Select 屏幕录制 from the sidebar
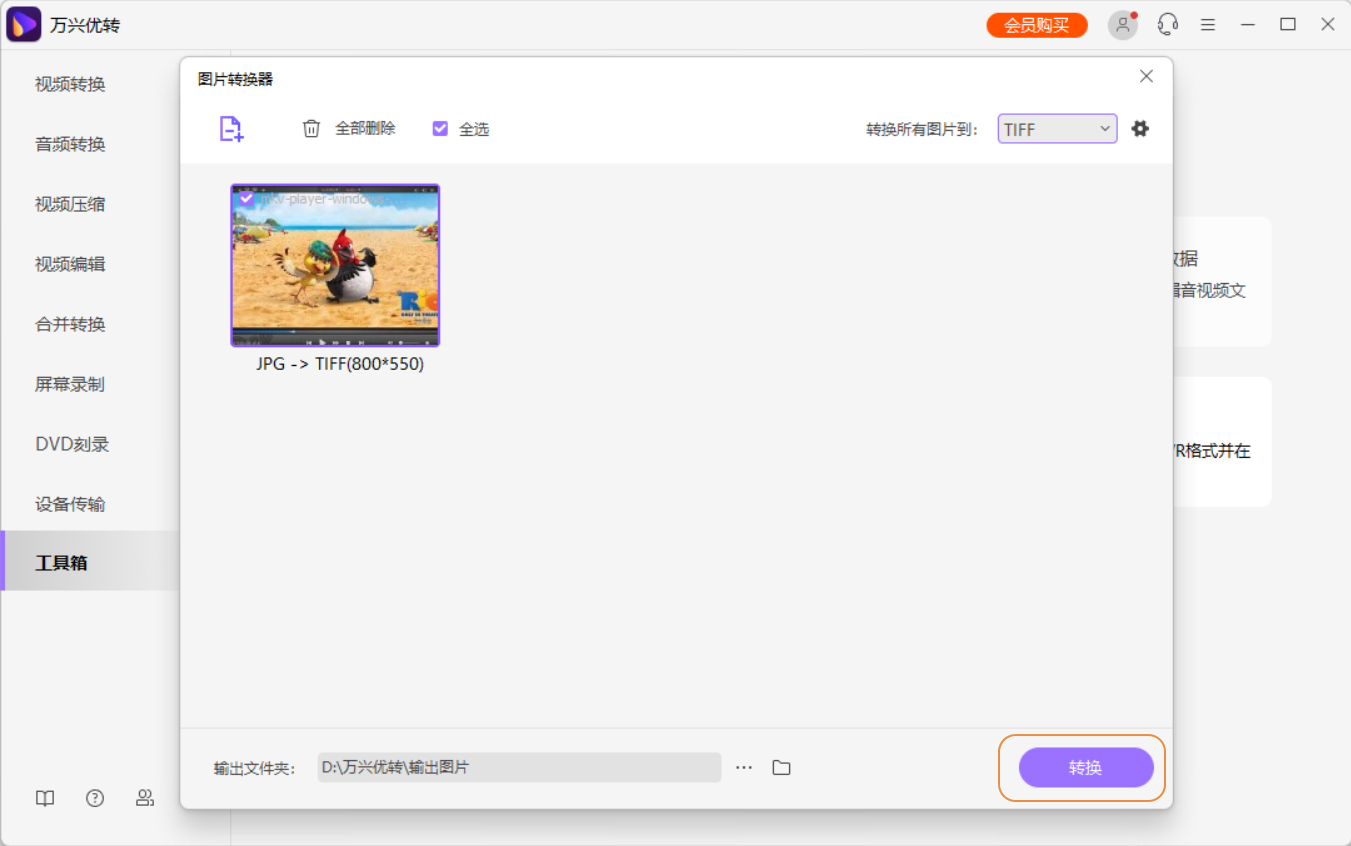The height and width of the screenshot is (846, 1351). (72, 384)
